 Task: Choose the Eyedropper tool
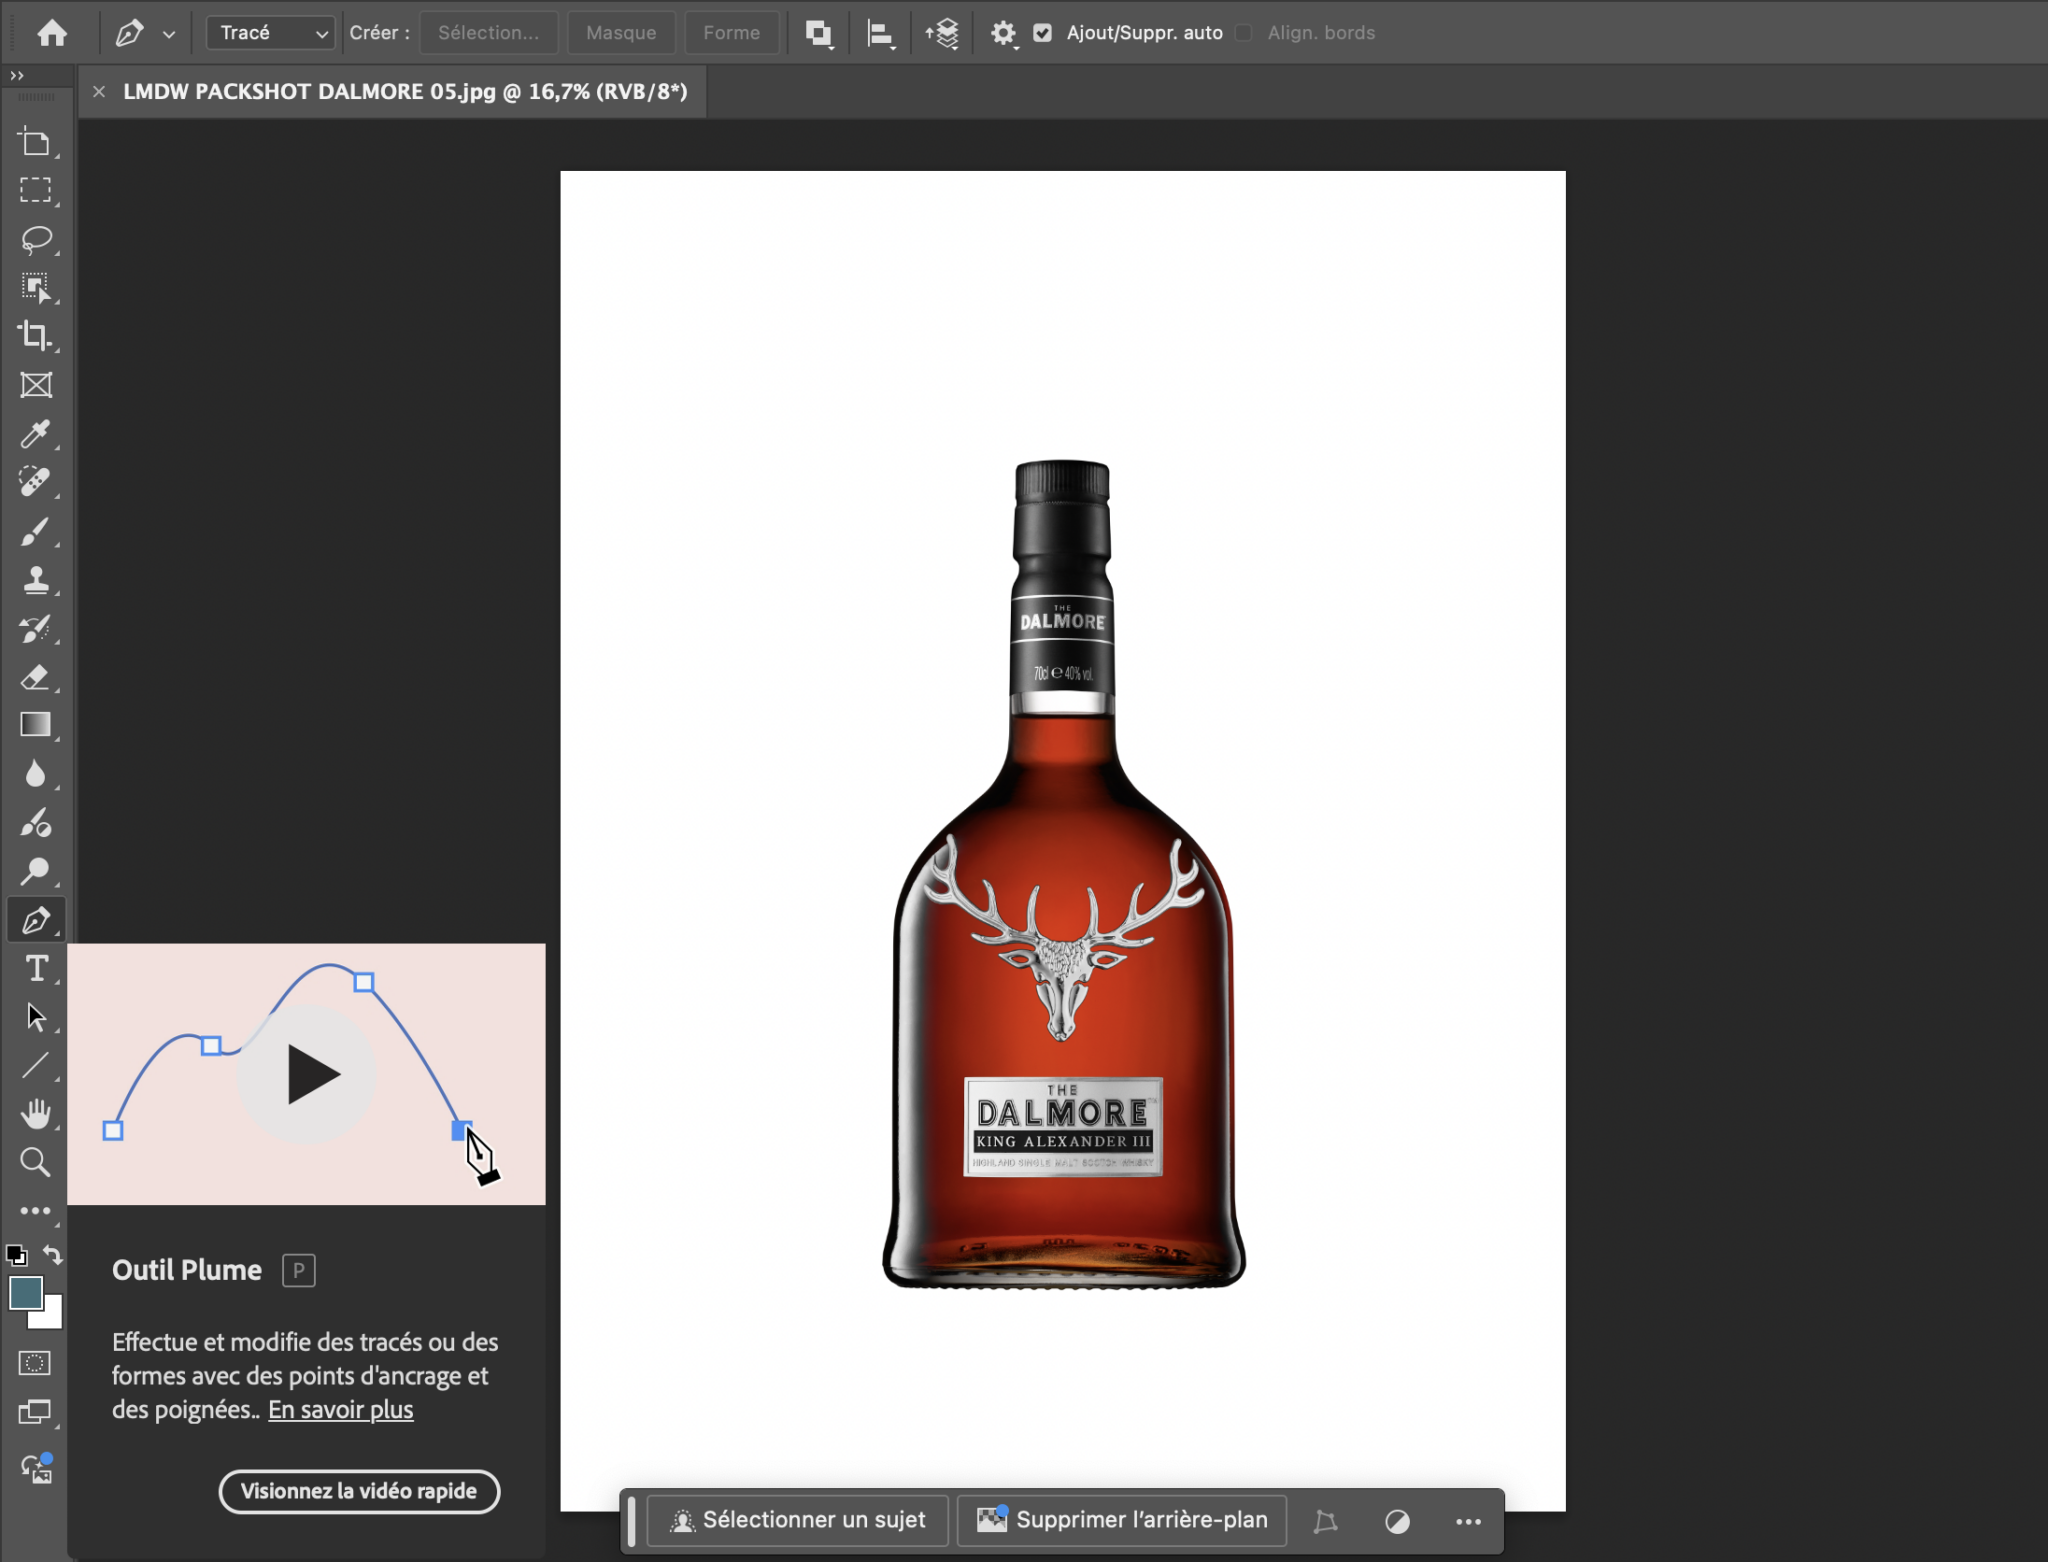(x=36, y=434)
